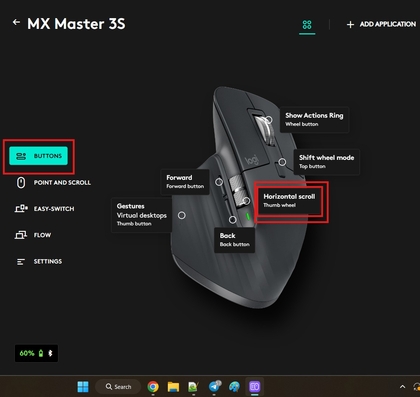Click ADD APPLICATION
Viewport: 420px width, 397px height.
pos(381,24)
